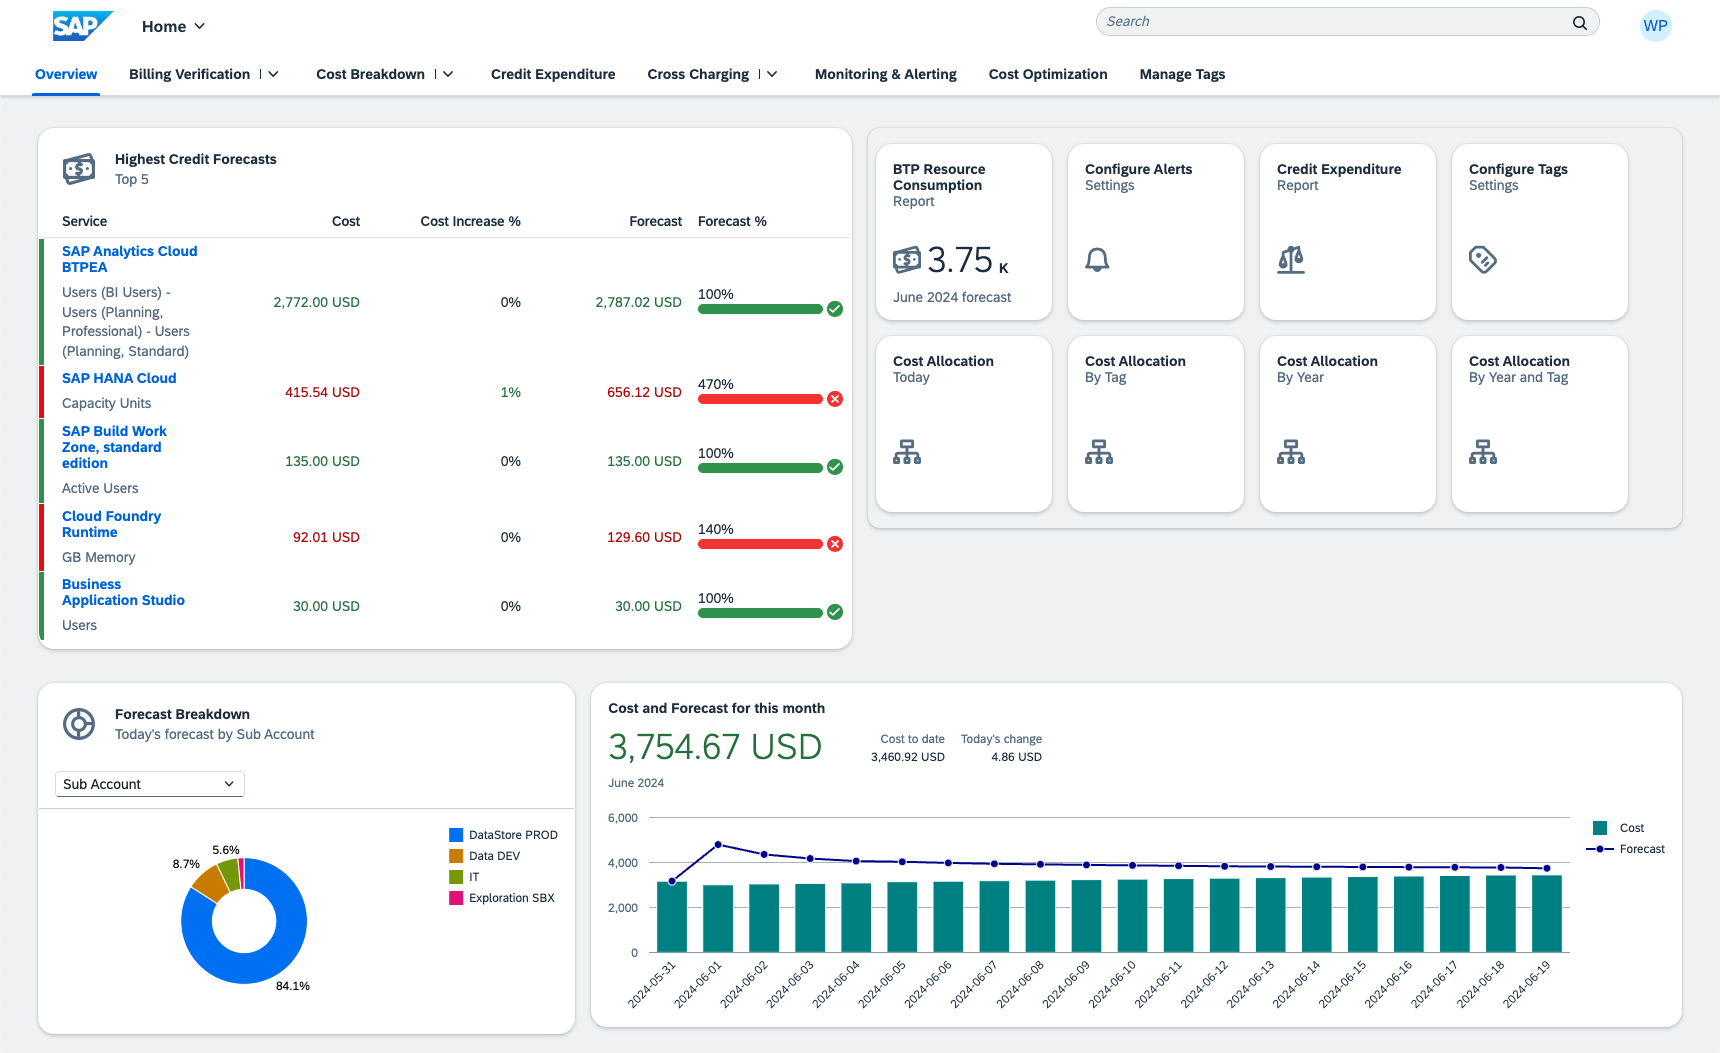Expand the Cross Charging submenu arrow
1720x1053 pixels.
(772, 74)
